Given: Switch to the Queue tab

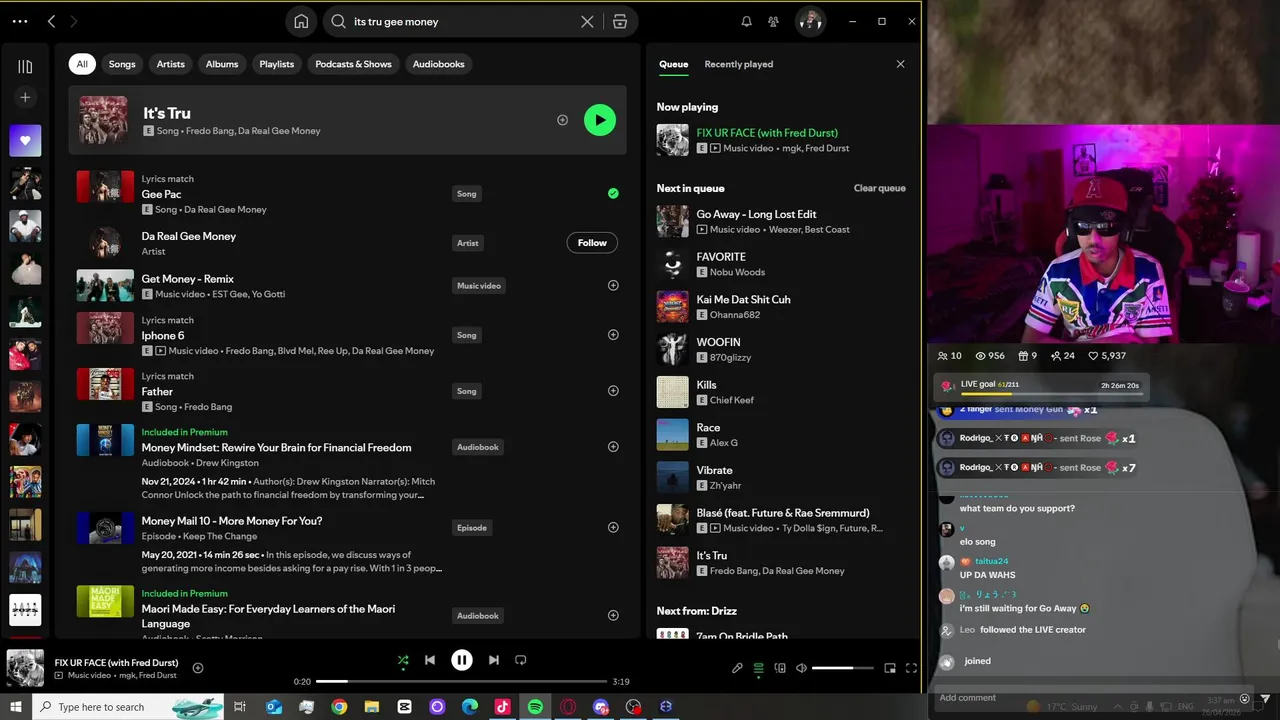Looking at the screenshot, I should tap(673, 64).
